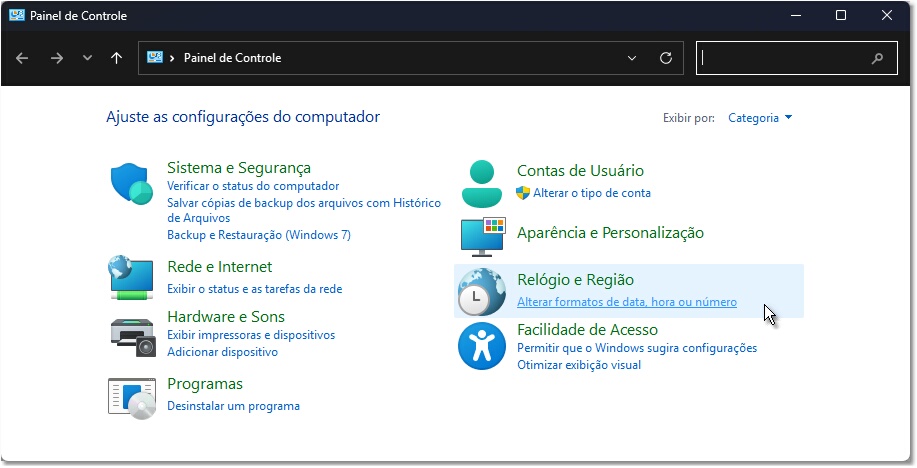Screen dimensions: 917x468
Task: Open the Exibir por Categoria dropdown
Action: tap(760, 118)
